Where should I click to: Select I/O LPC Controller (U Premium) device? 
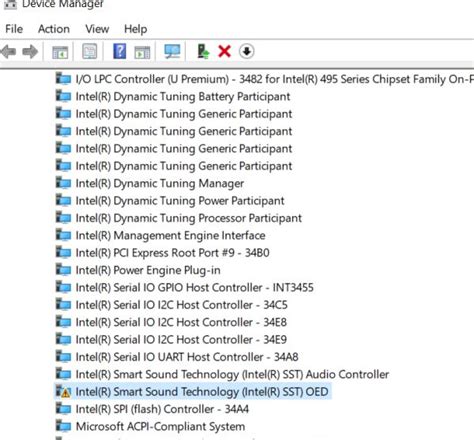(275, 79)
